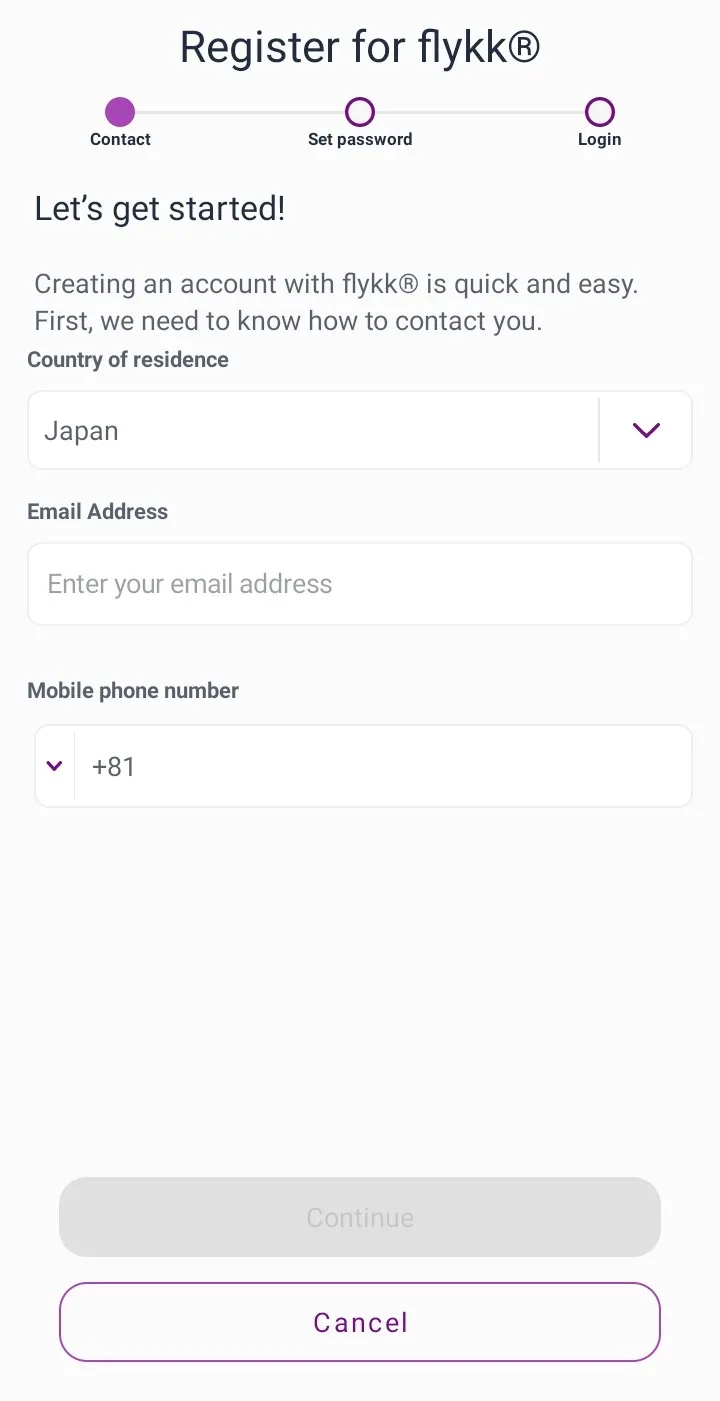This screenshot has width=720, height=1401.
Task: Select the Set password step label
Action: click(x=360, y=140)
